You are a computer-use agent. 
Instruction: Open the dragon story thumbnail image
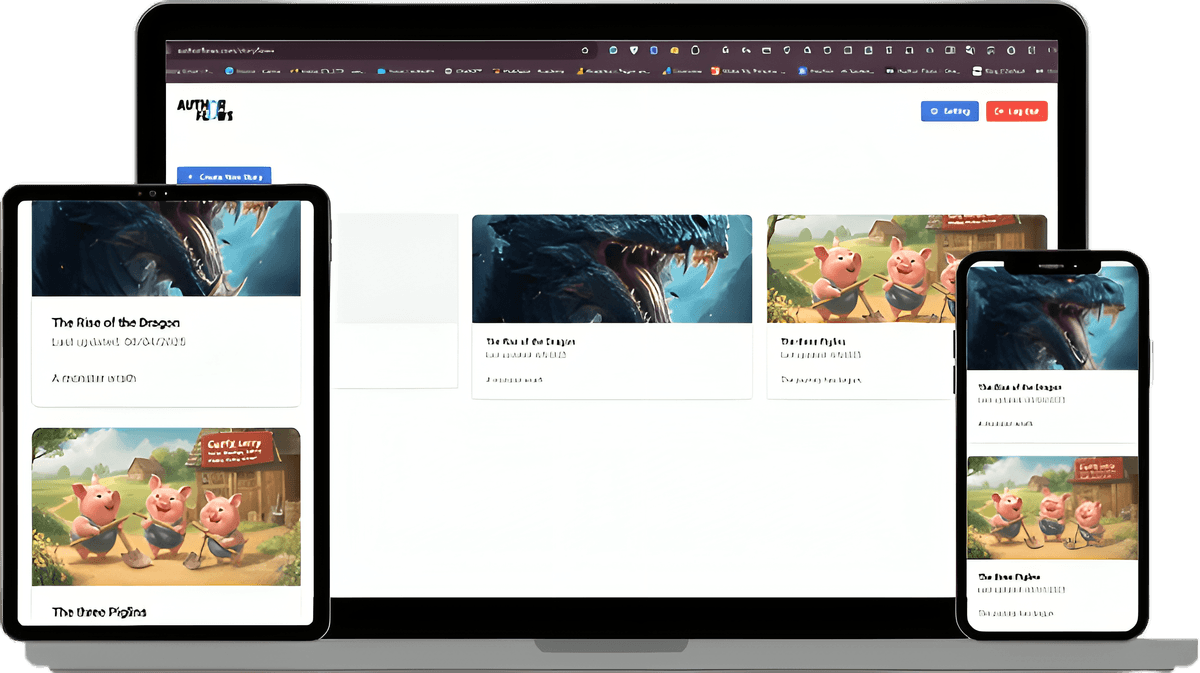(x=611, y=267)
